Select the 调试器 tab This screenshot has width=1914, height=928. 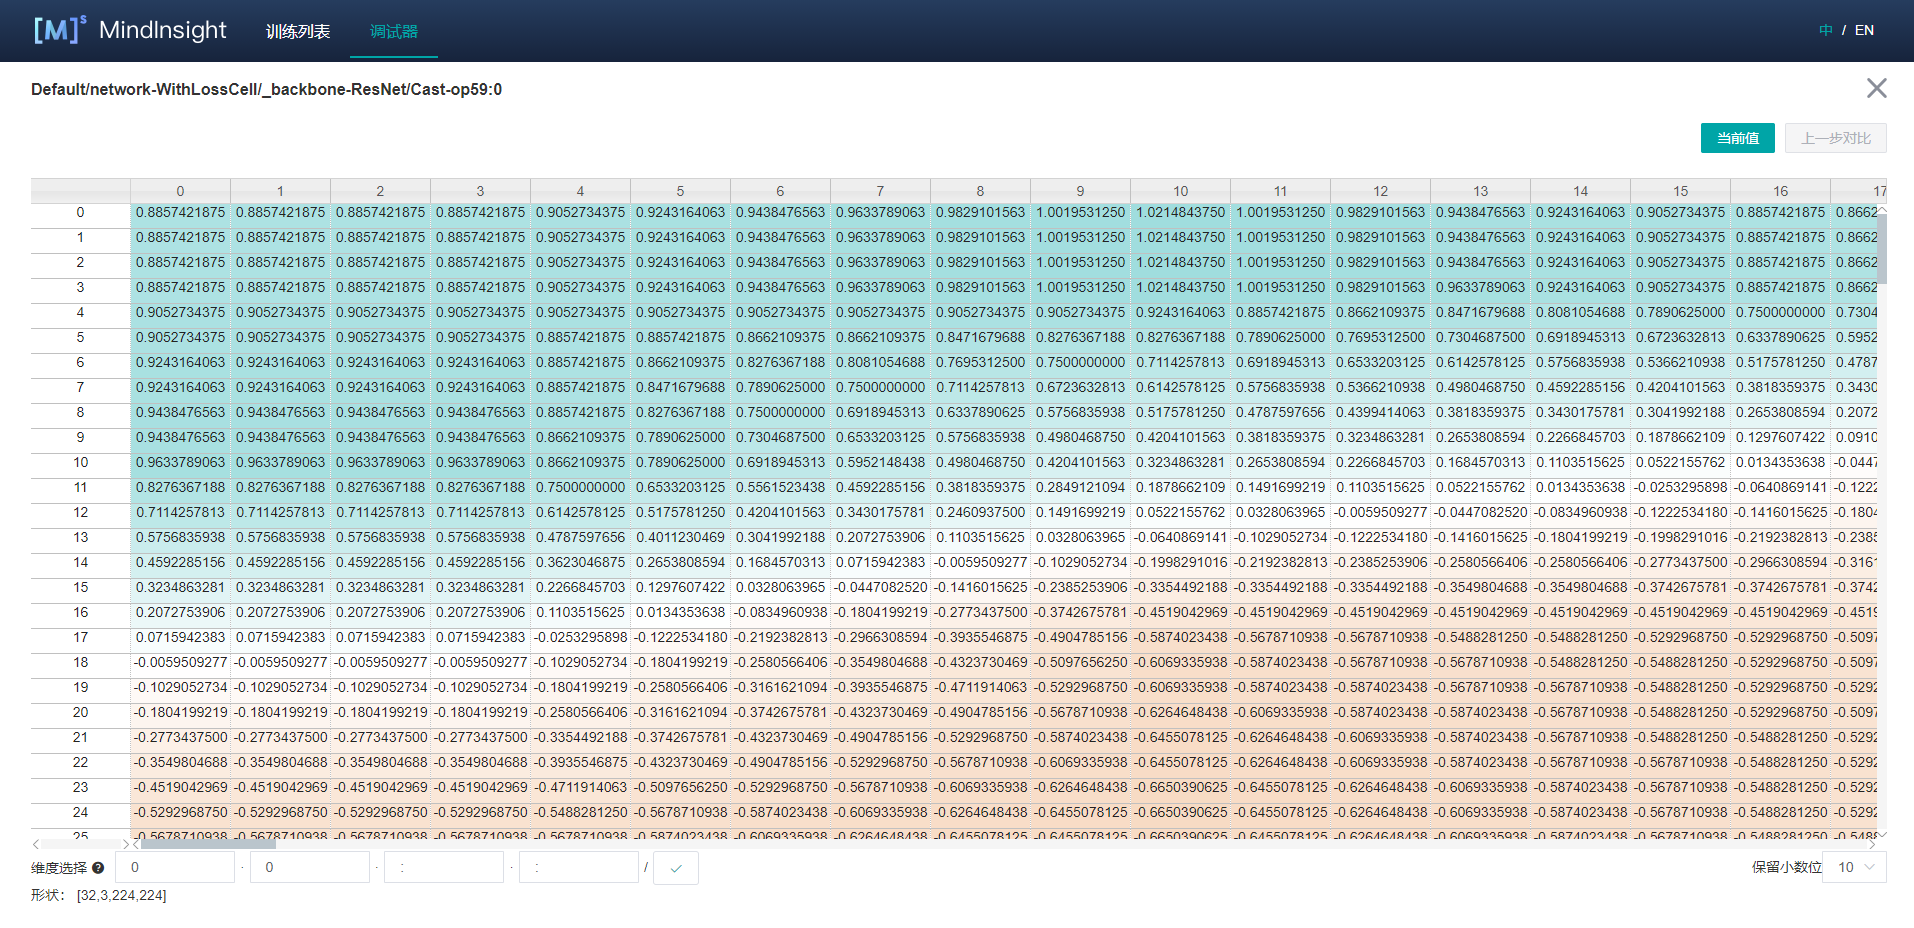(x=394, y=31)
